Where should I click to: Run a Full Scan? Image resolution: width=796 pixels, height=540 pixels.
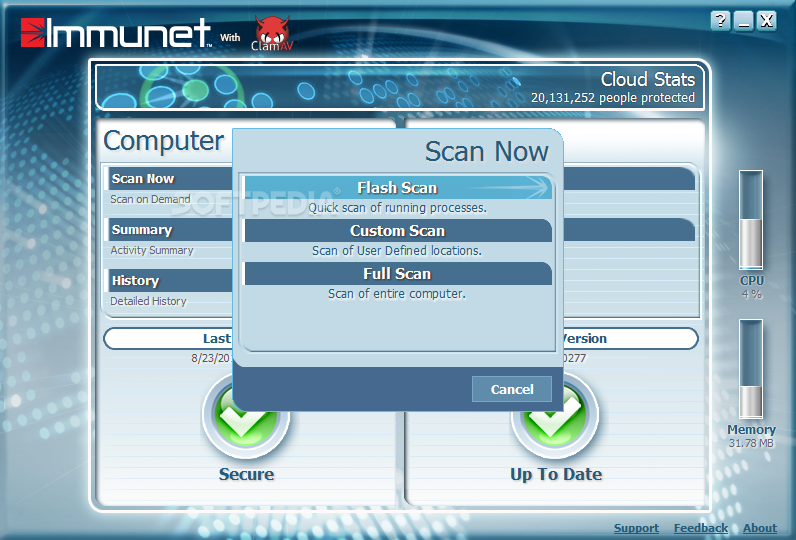[x=398, y=274]
